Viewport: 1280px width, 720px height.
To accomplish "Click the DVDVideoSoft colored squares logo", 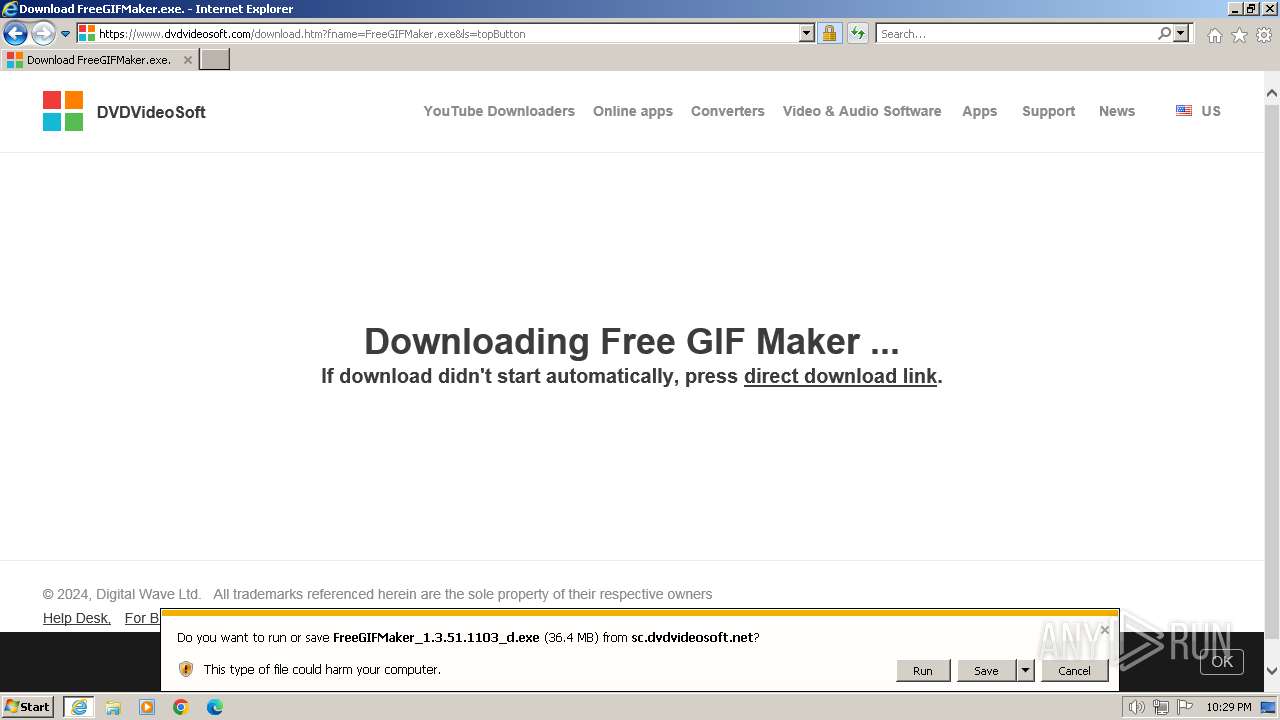I will coord(63,111).
